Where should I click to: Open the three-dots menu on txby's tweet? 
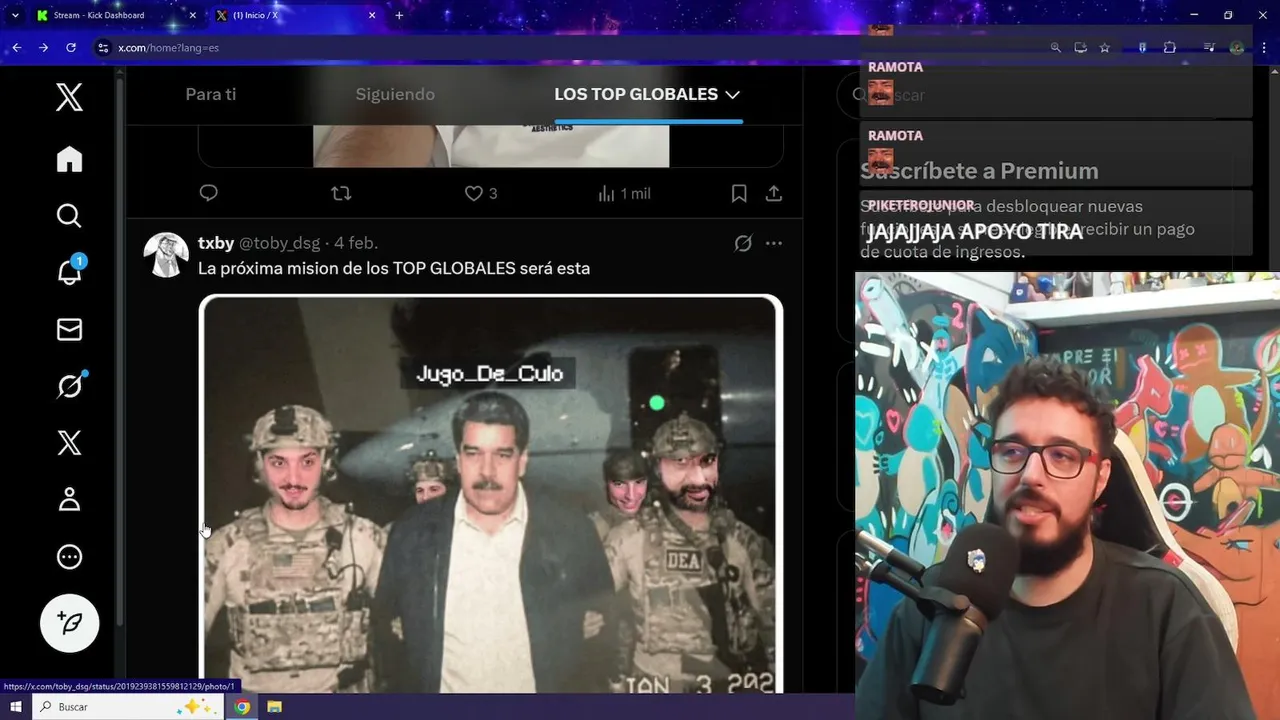coord(774,243)
